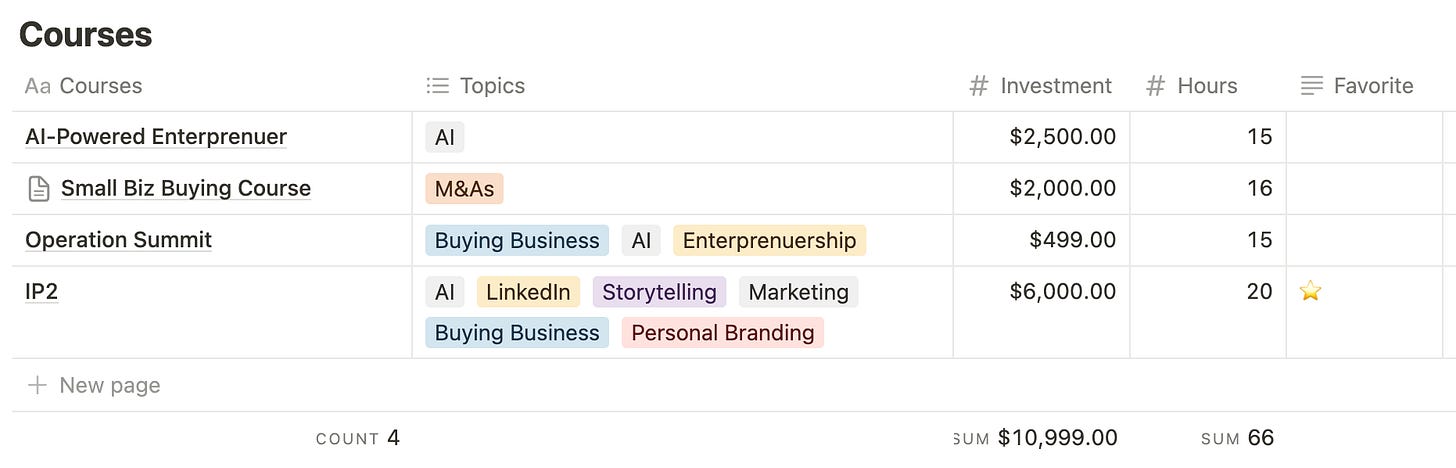Open the Topics column header menu

tap(492, 86)
